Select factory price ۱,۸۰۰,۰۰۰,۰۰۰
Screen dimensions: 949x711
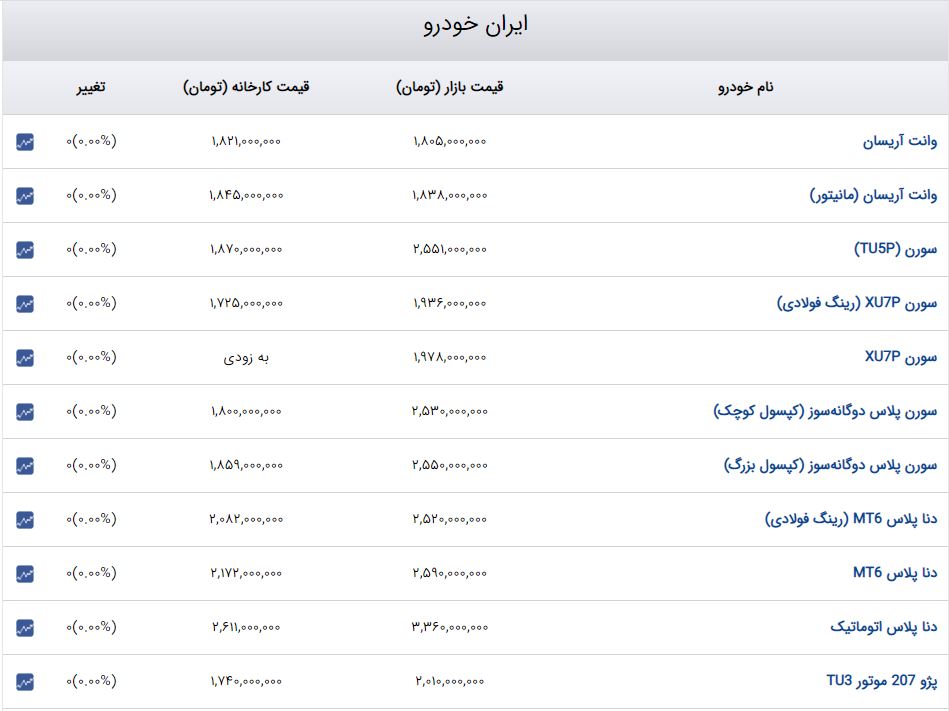click(246, 411)
